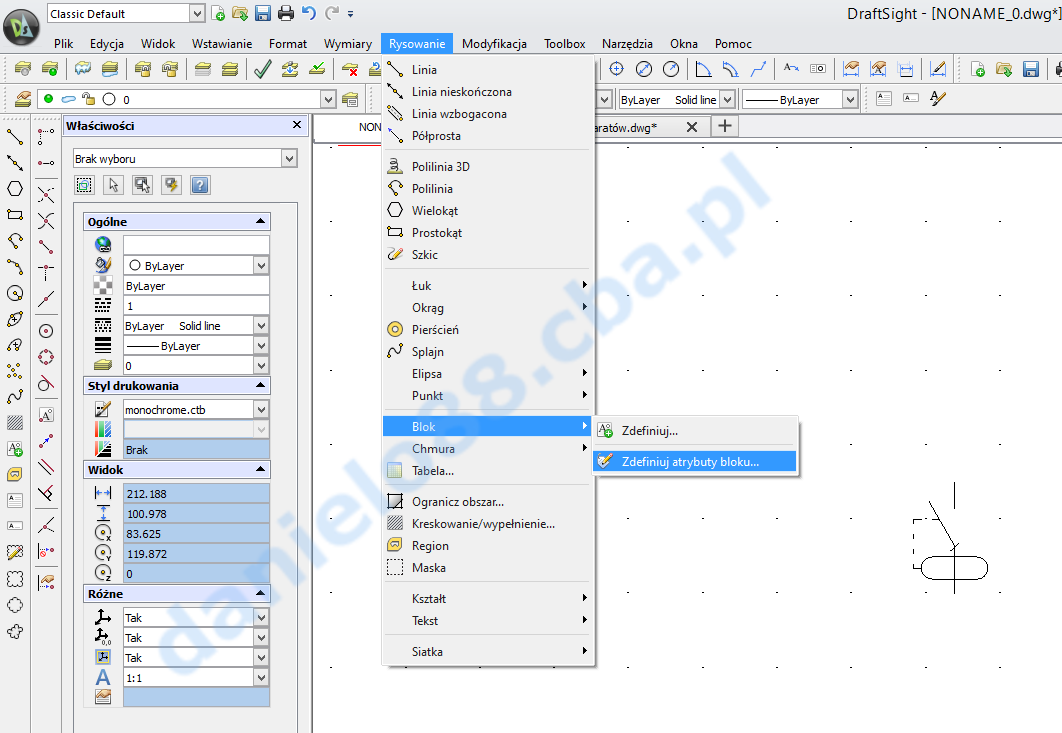This screenshot has width=1062, height=733.
Task: Open the Wymiary menu
Action: coord(347,43)
